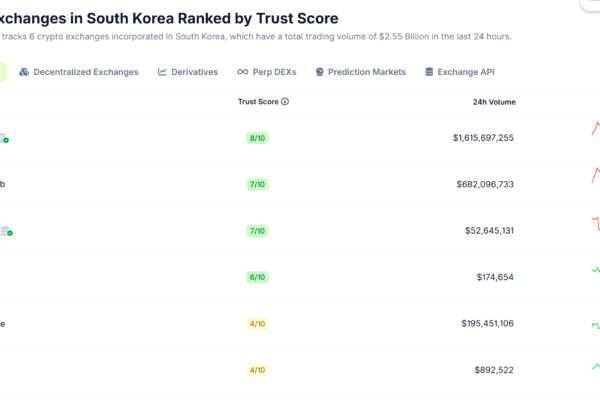Sort by the 24h Volume column header
This screenshot has width=600, height=400.
[x=493, y=102]
